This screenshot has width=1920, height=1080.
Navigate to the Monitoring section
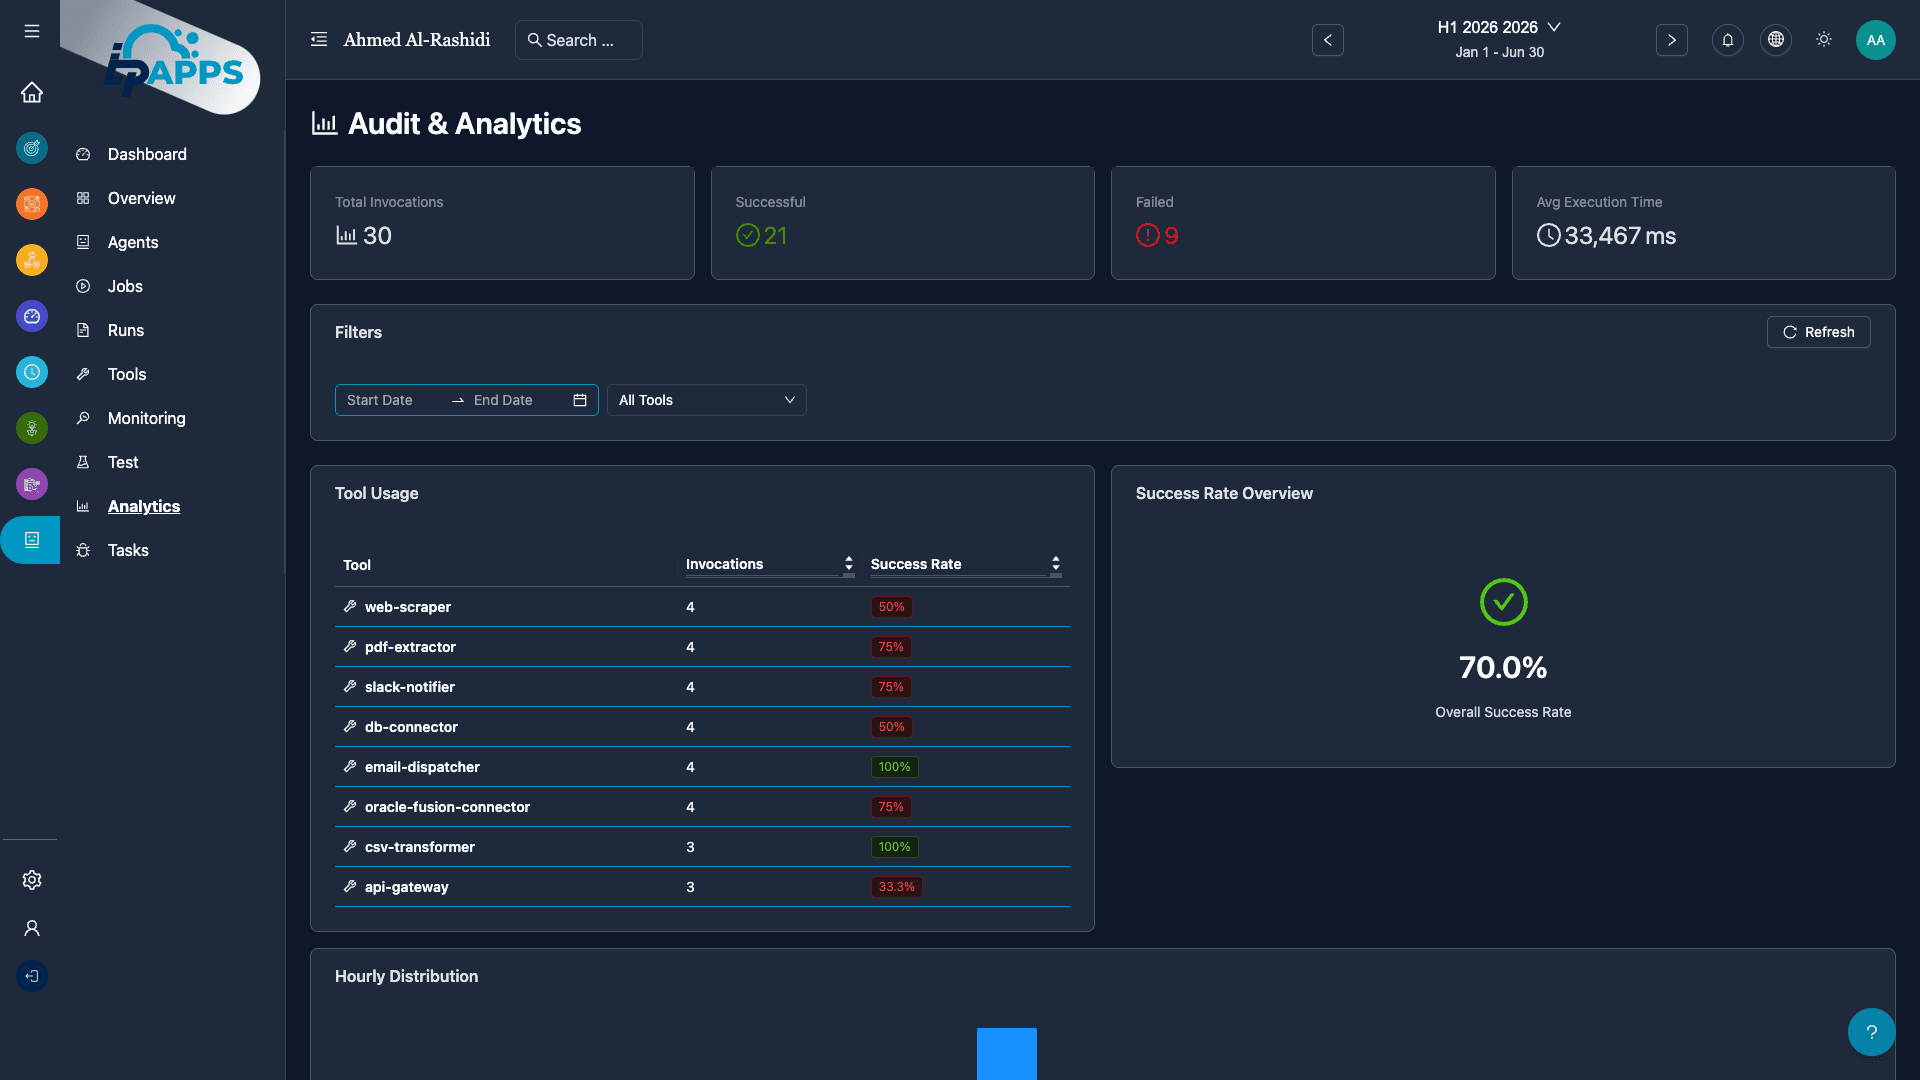pos(146,418)
